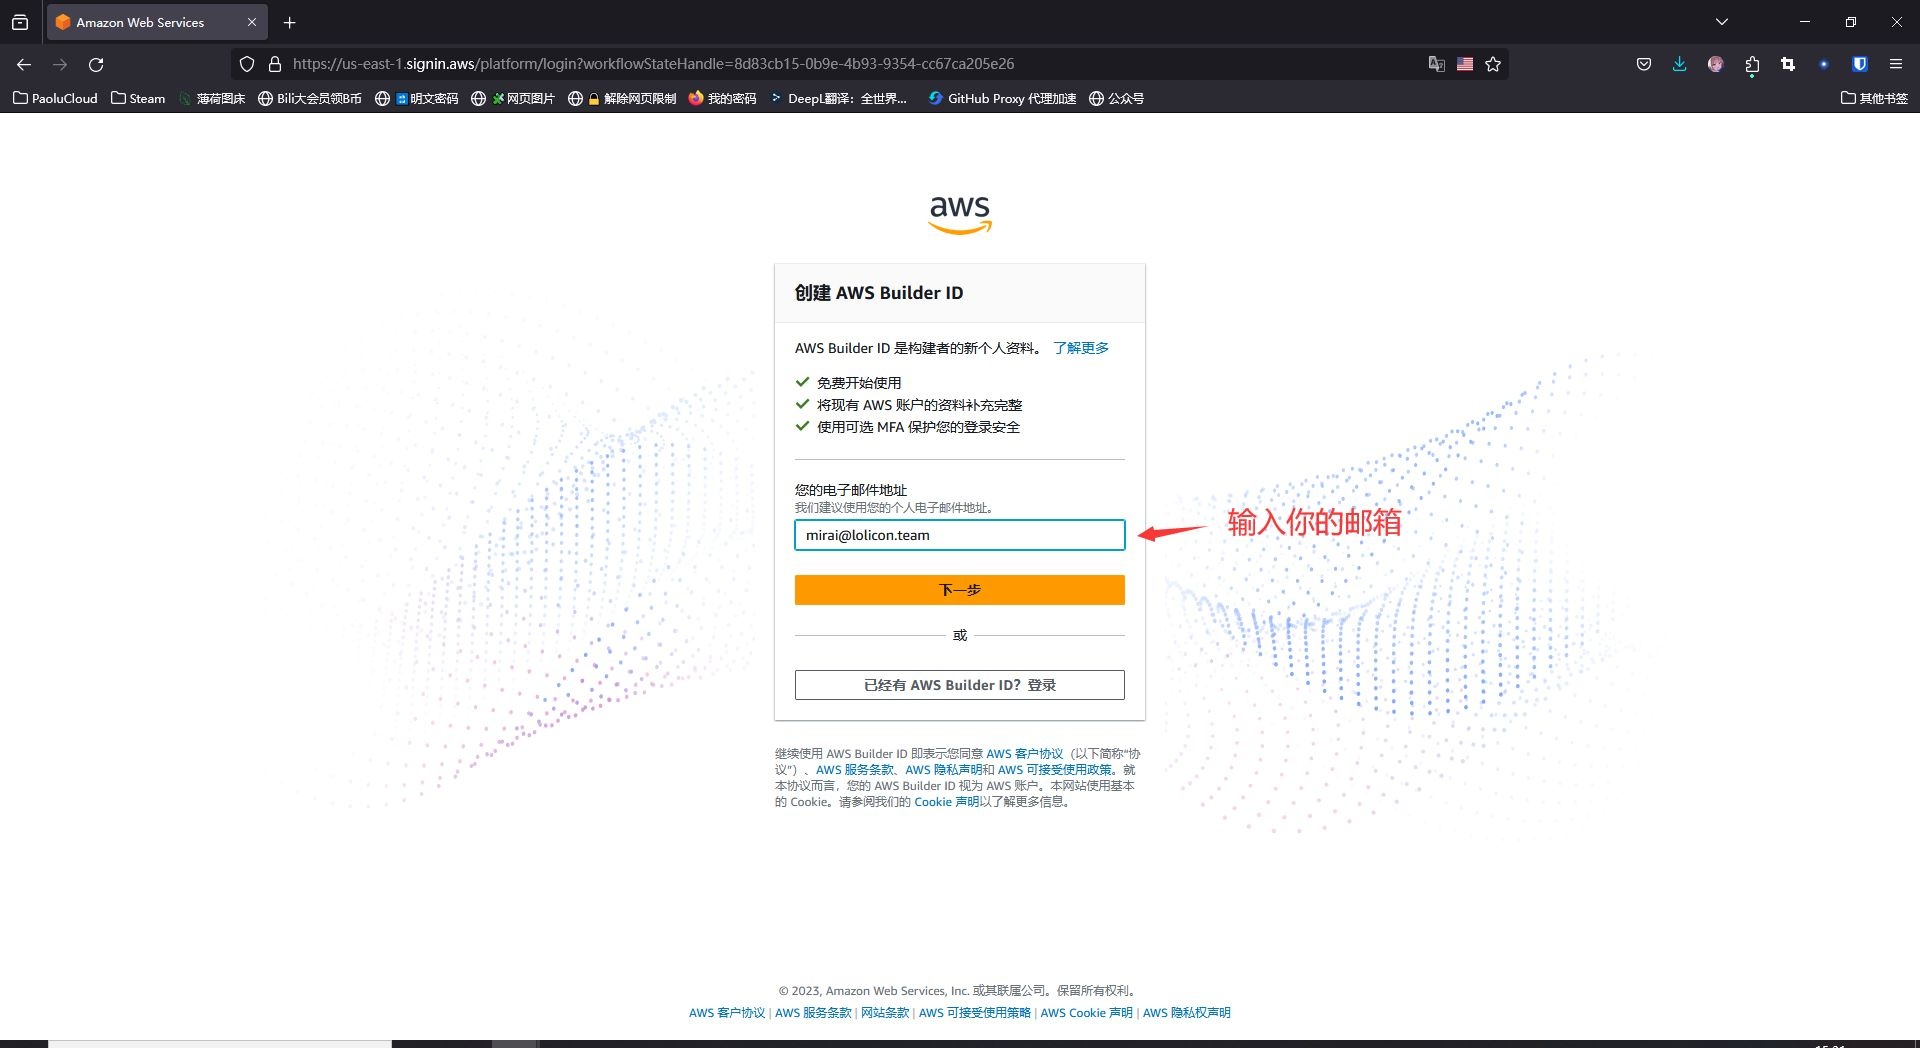This screenshot has height=1048, width=1920.
Task: Open the AWS 可接受使用政策 link
Action: point(1055,770)
